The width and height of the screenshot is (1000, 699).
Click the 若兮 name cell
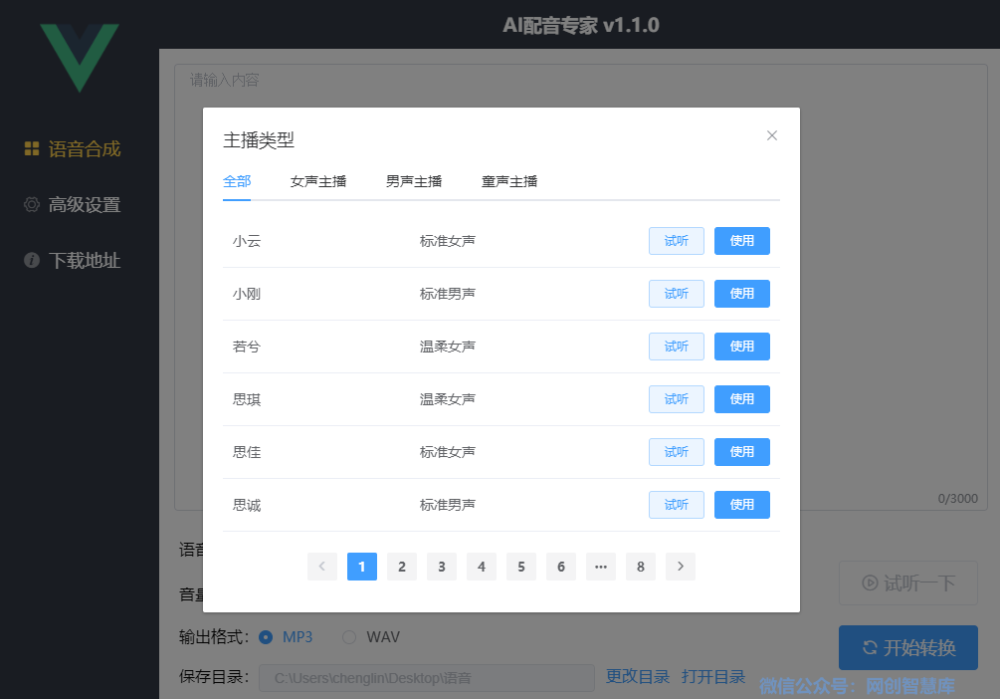click(x=247, y=347)
